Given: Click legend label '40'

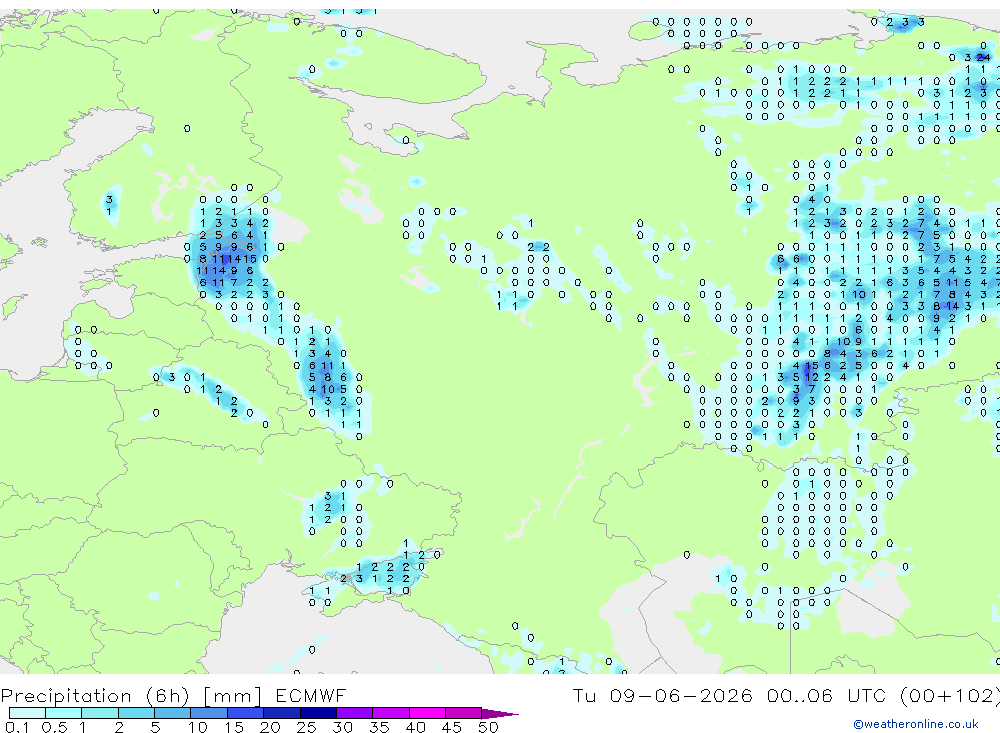Looking at the screenshot, I should 416,727.
